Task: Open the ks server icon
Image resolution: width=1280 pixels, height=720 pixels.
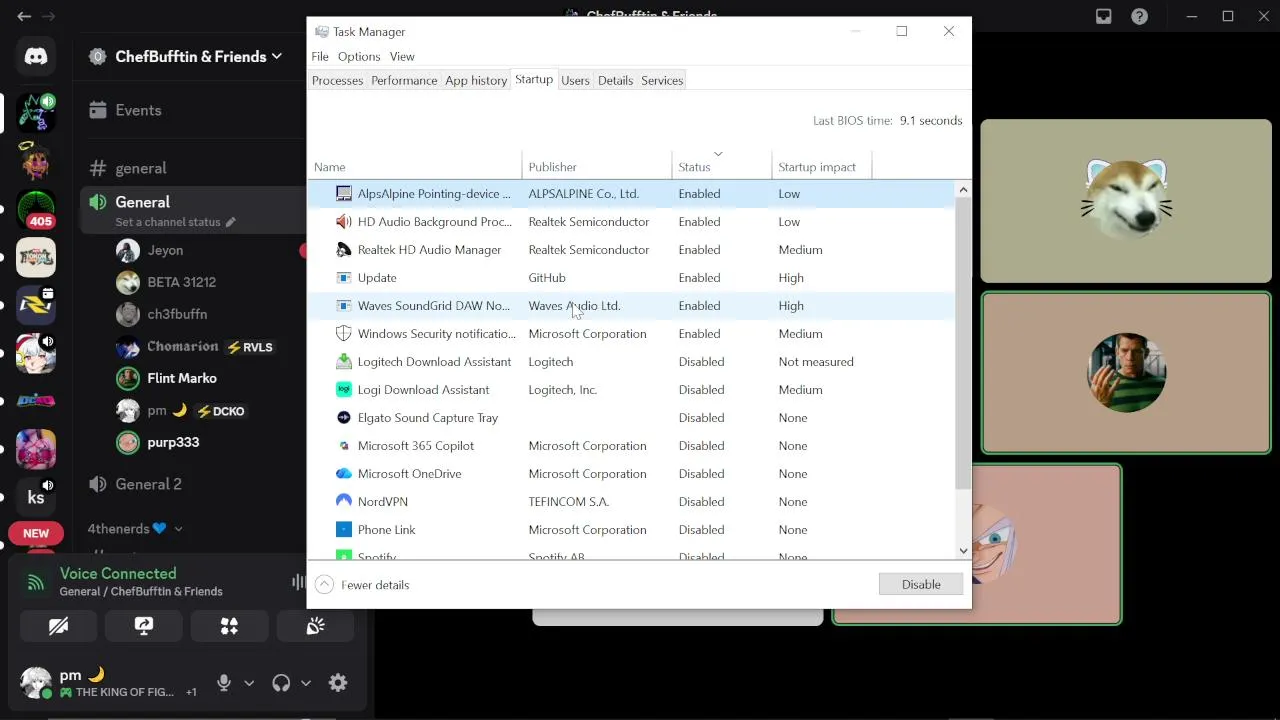Action: coord(36,497)
